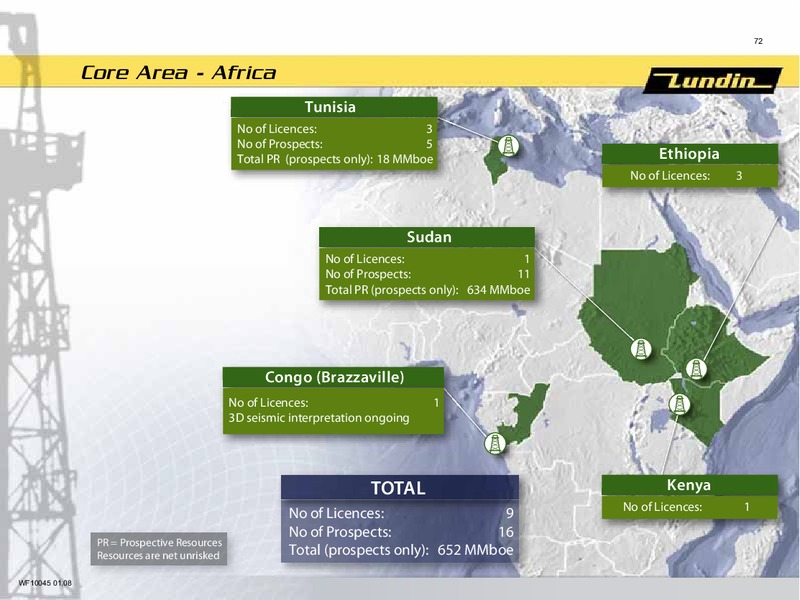Click Sudan's No of Licences row
The width and height of the screenshot is (800, 600).
[428, 259]
